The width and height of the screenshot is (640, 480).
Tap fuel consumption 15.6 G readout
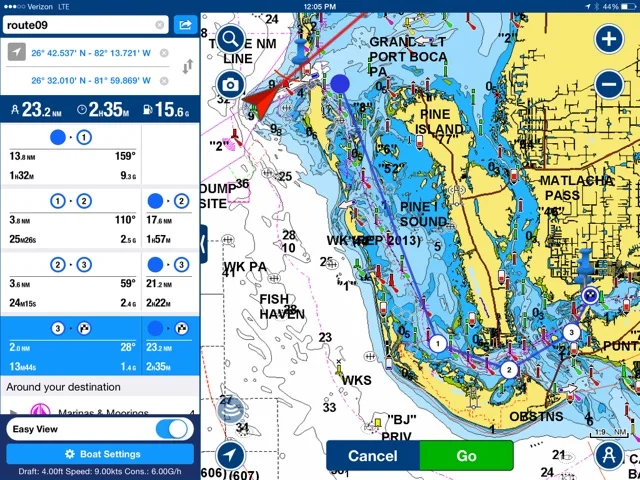(166, 109)
